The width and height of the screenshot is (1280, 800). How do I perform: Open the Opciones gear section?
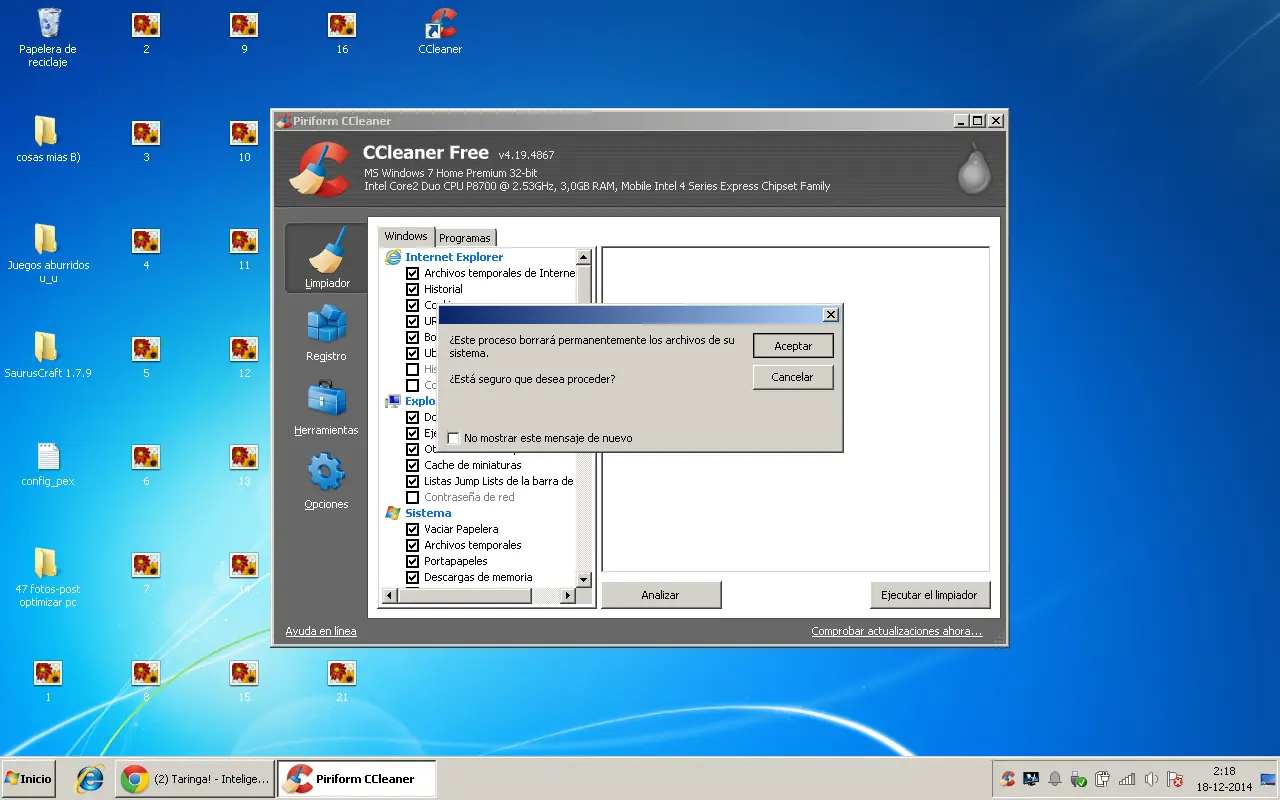click(326, 481)
